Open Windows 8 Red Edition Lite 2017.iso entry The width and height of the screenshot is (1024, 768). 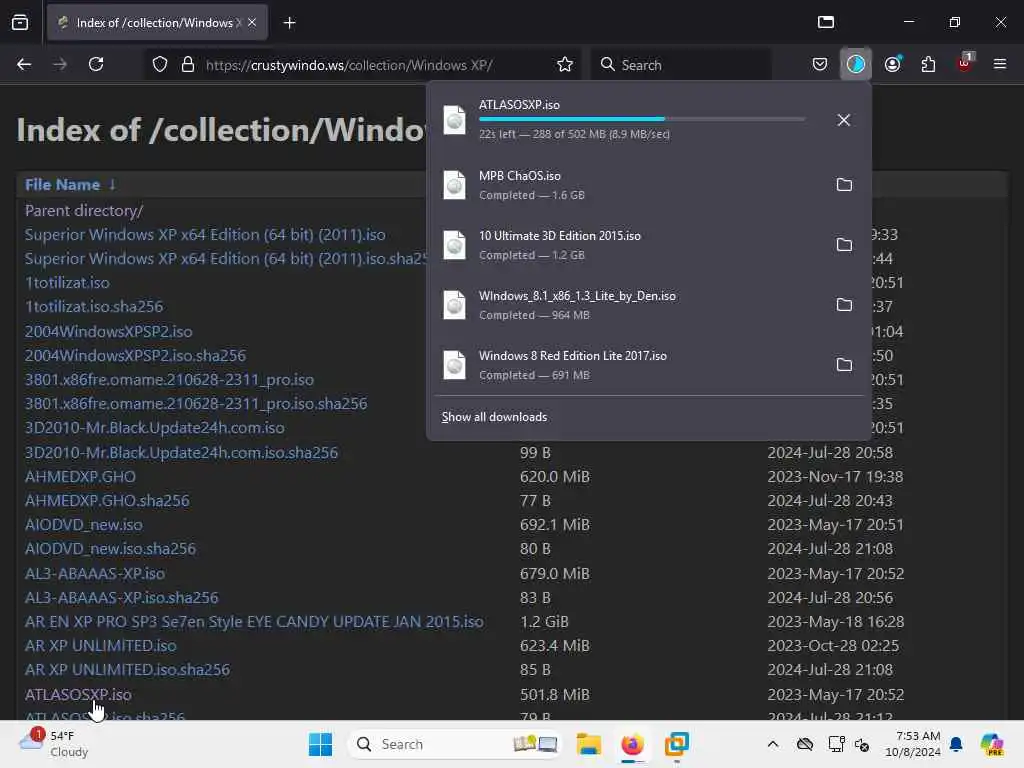click(627, 365)
